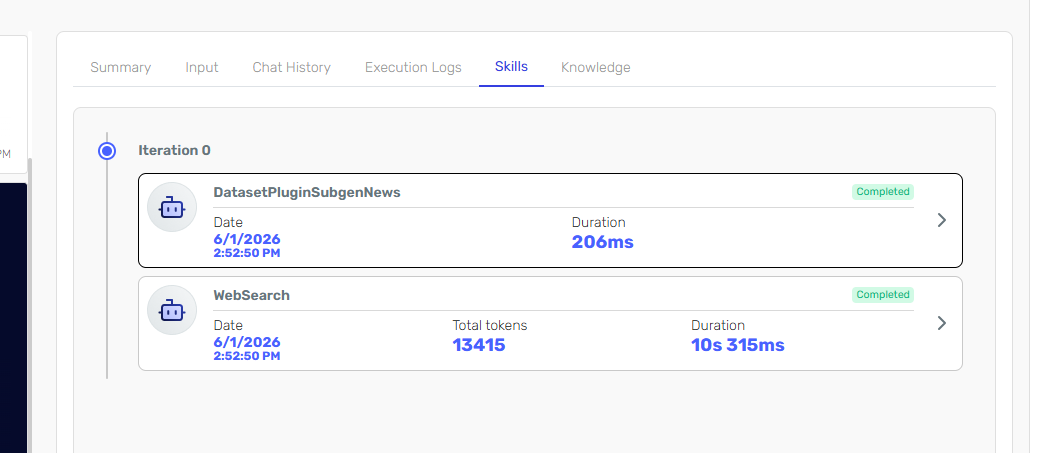This screenshot has height=453, width=1044.
Task: Click the 13415 total tokens value
Action: coord(479,345)
